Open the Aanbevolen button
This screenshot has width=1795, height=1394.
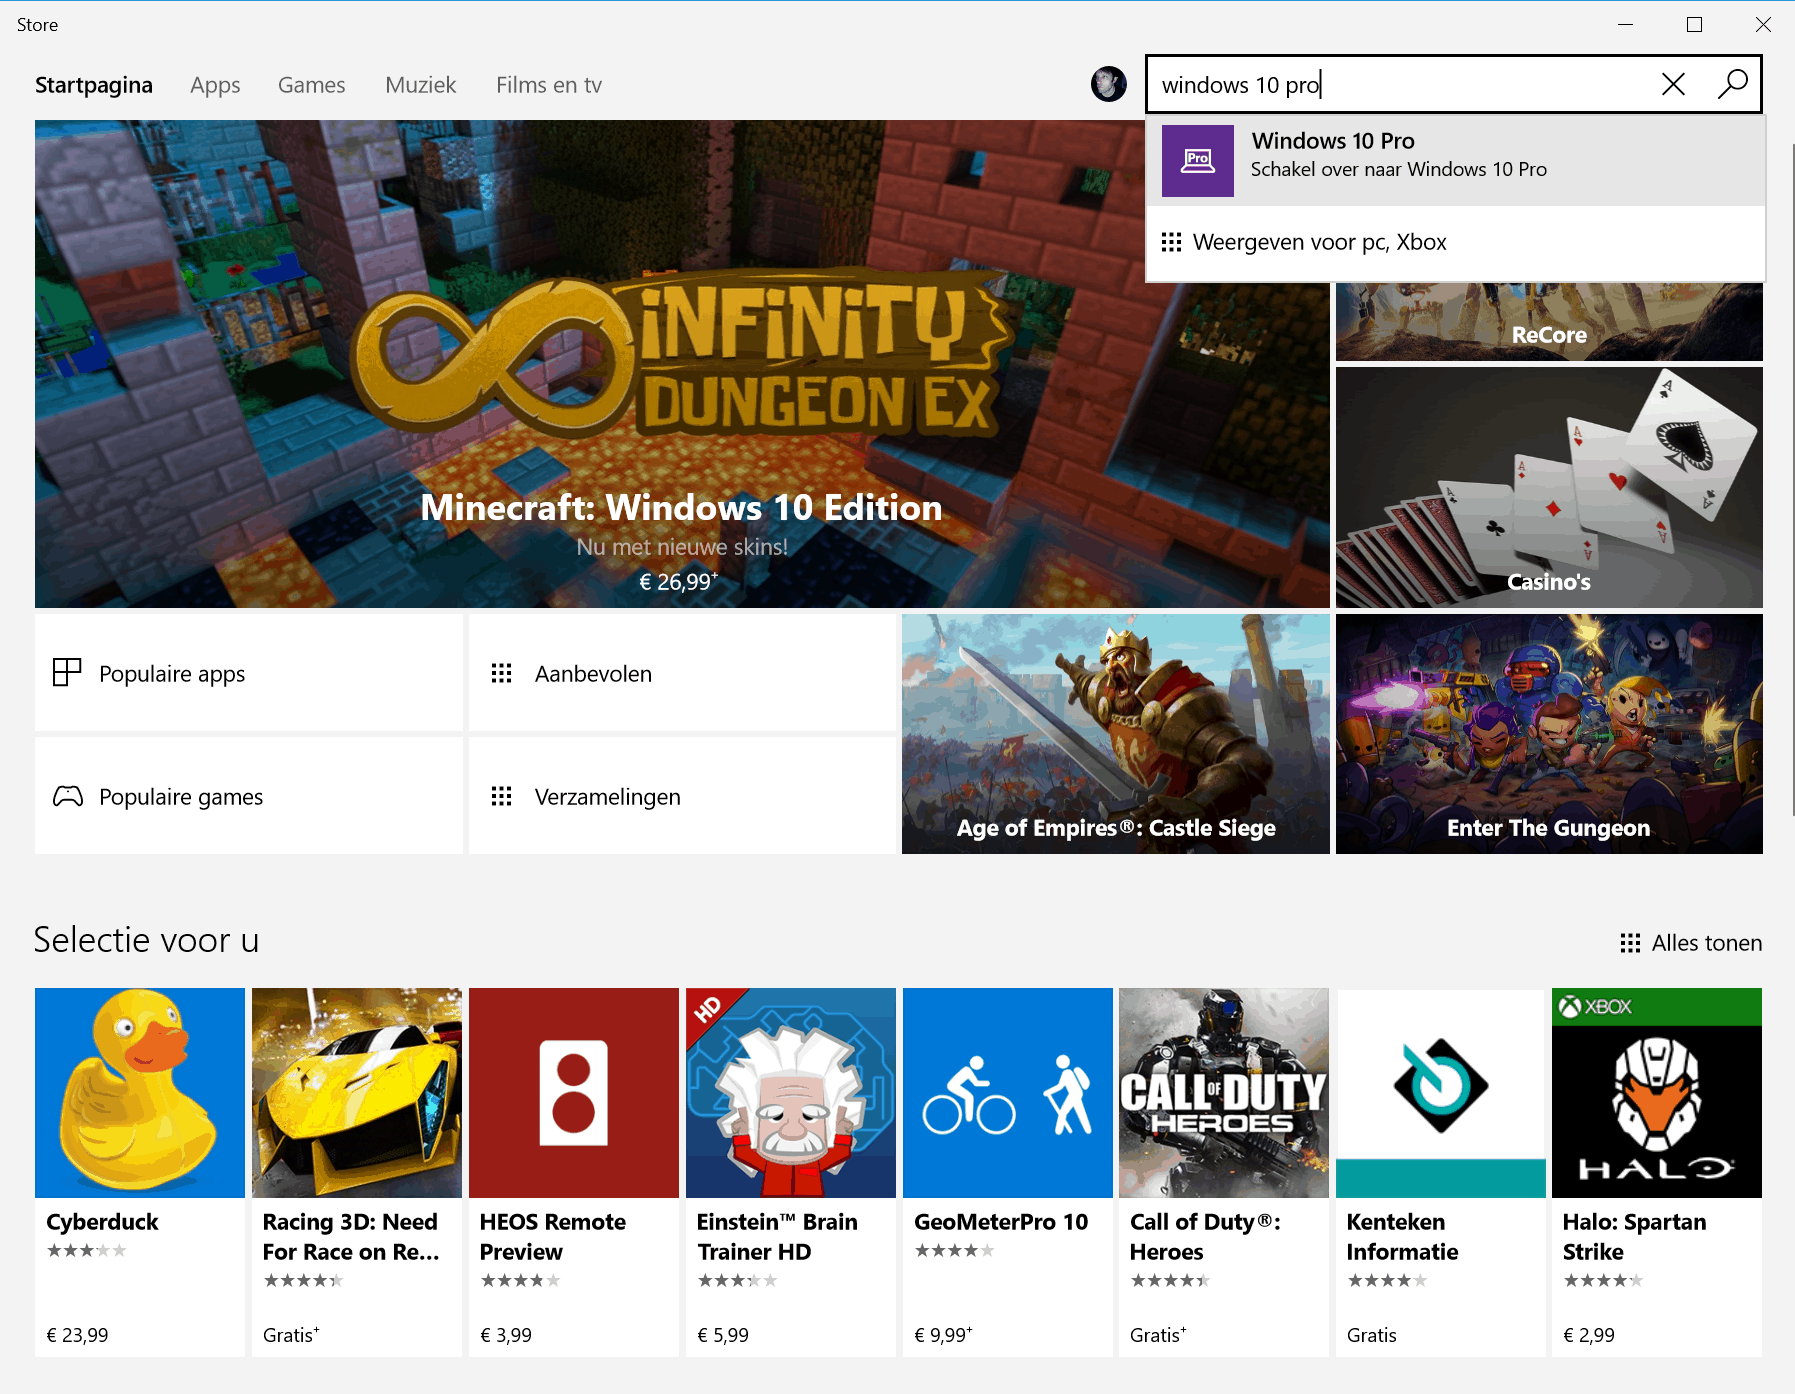click(x=682, y=672)
